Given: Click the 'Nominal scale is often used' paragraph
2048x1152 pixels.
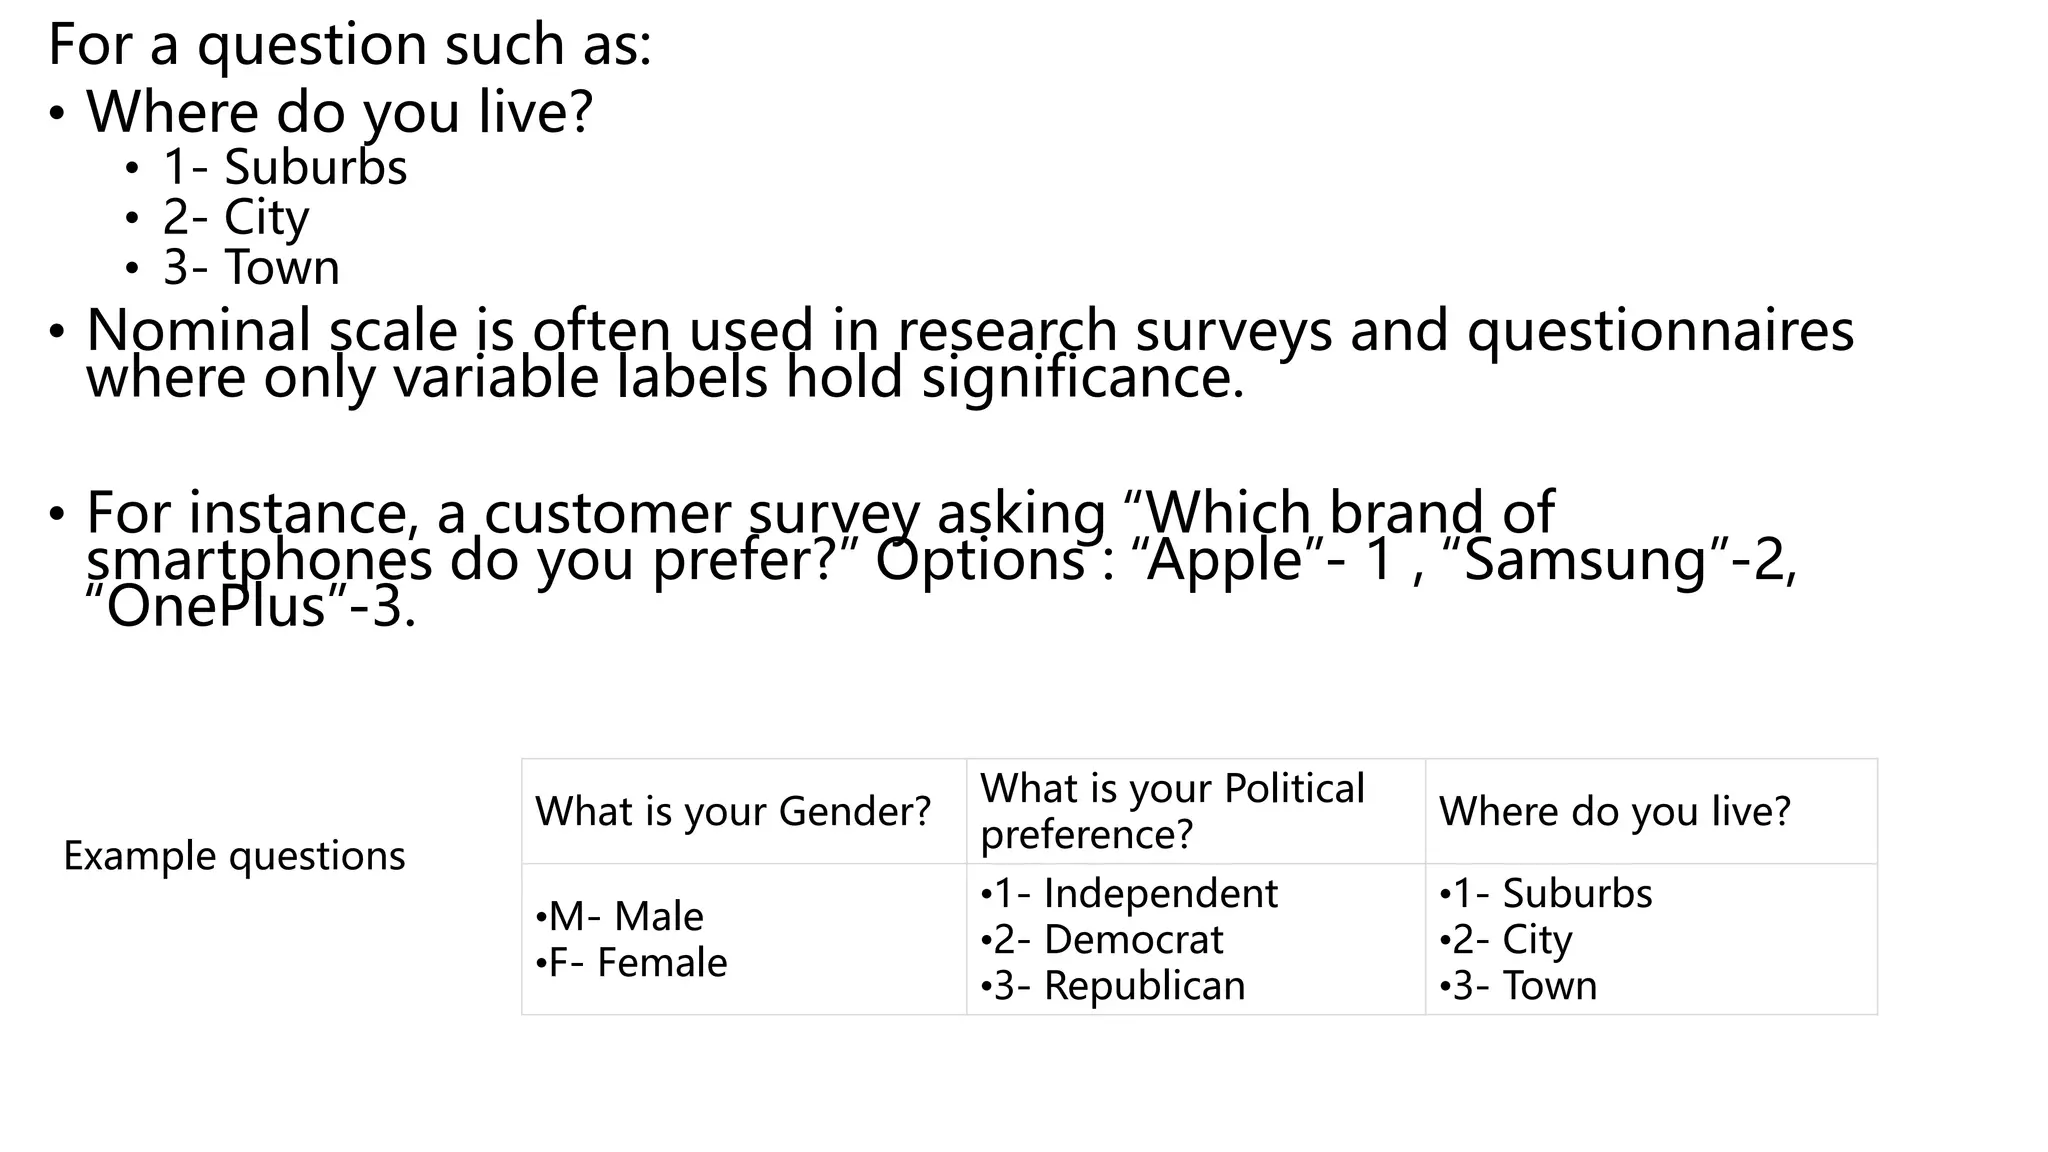Looking at the screenshot, I should click(969, 330).
